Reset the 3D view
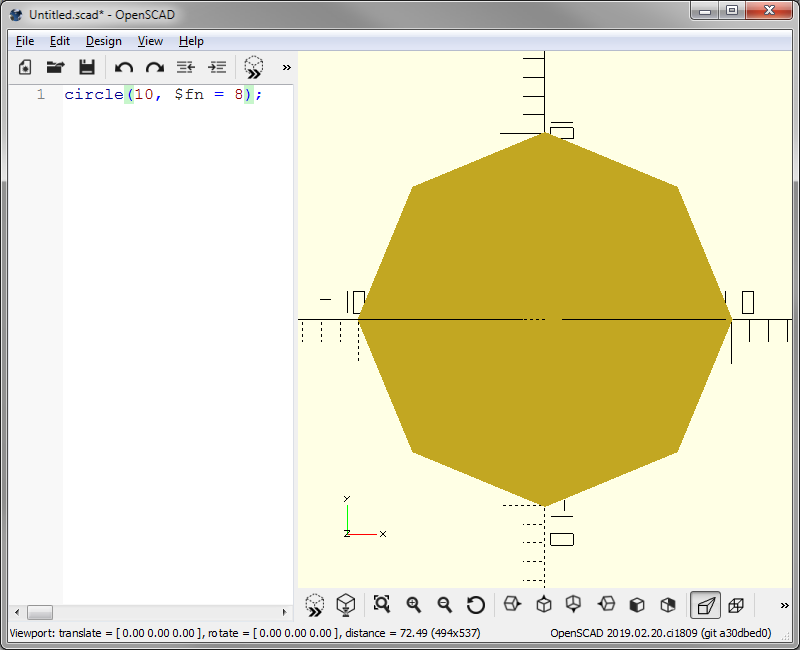The width and height of the screenshot is (800, 650). pos(476,604)
